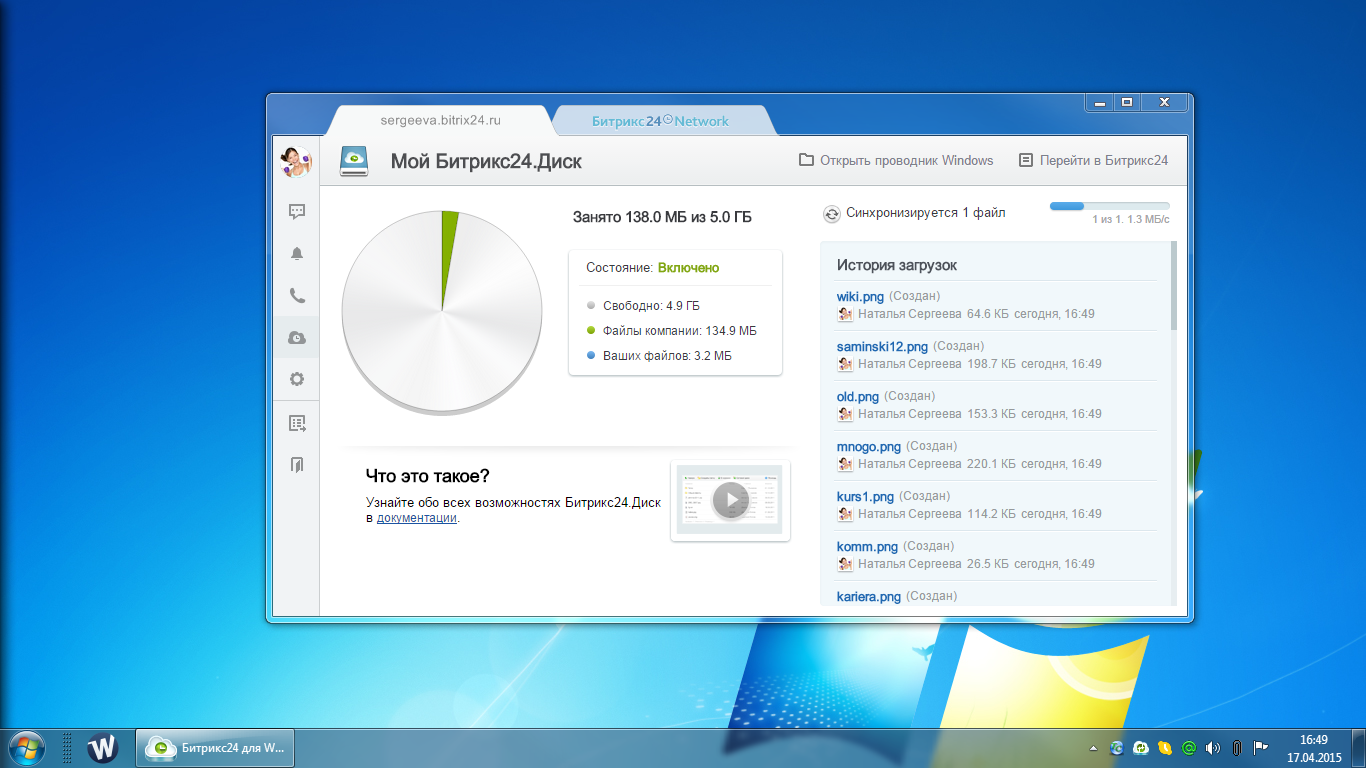Open wiki.png in the download history
Screen dimensions: 1366x768
tap(860, 296)
